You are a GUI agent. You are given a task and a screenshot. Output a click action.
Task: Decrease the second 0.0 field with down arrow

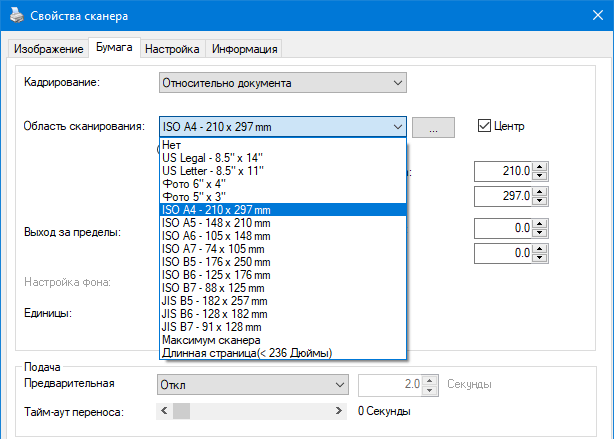[540, 258]
